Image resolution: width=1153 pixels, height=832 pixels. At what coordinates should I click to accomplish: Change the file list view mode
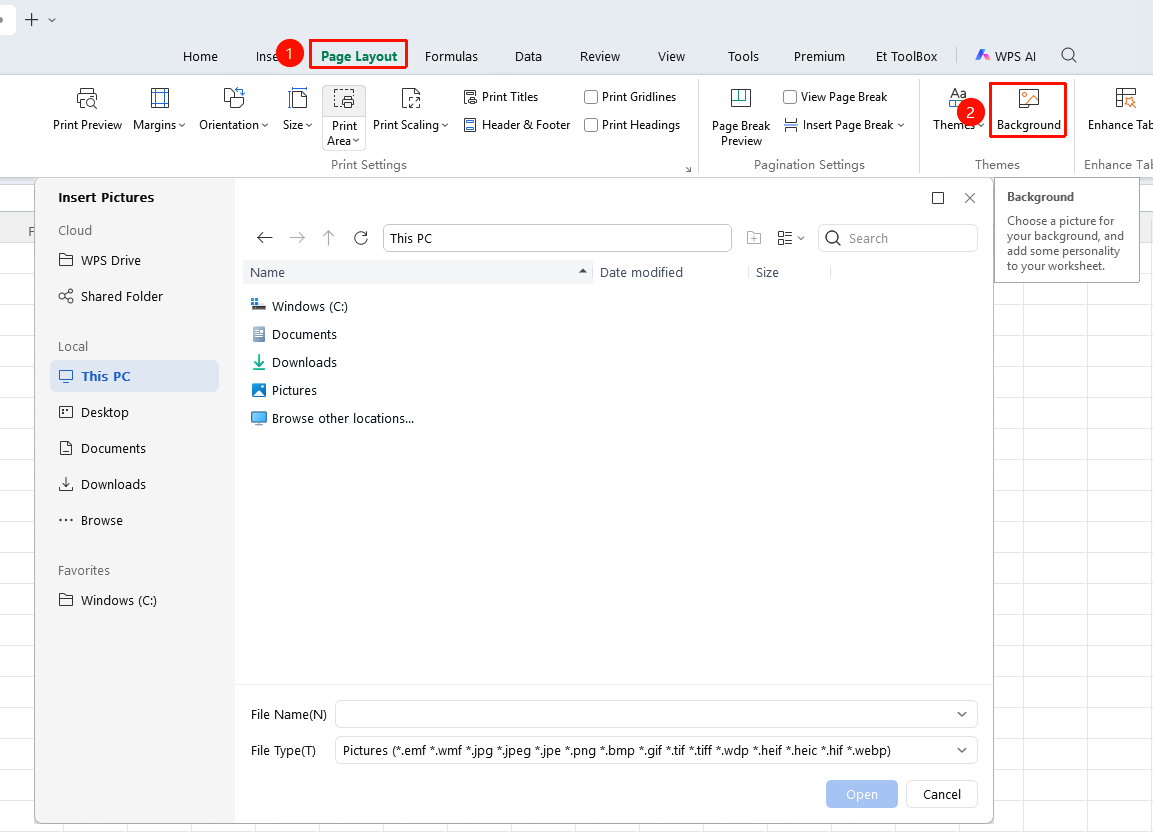click(790, 238)
